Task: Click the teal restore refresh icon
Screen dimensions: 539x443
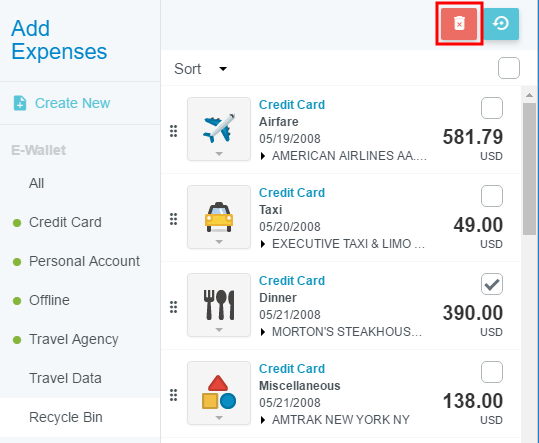Action: [502, 24]
